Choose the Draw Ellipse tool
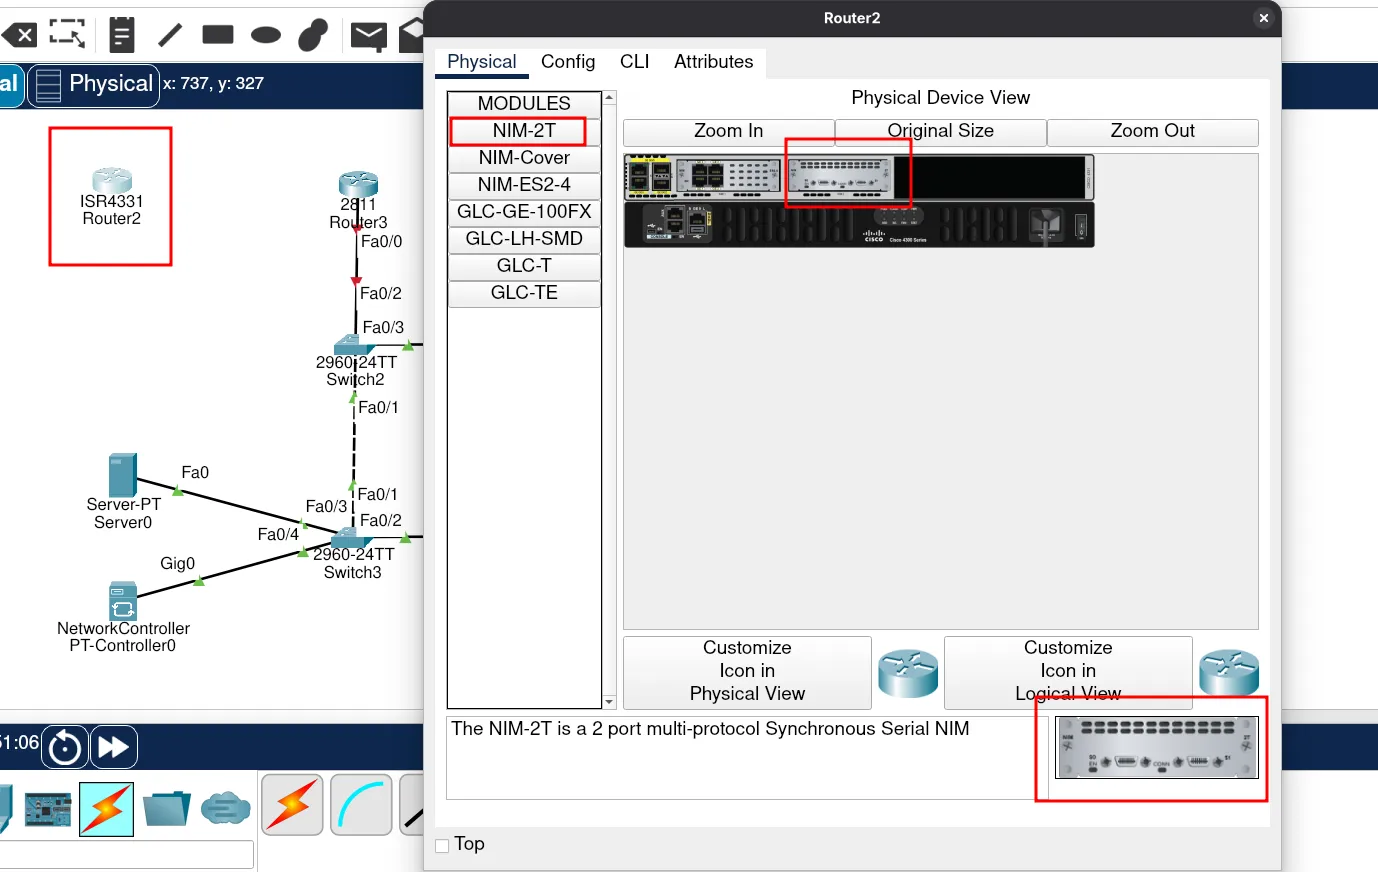 265,35
